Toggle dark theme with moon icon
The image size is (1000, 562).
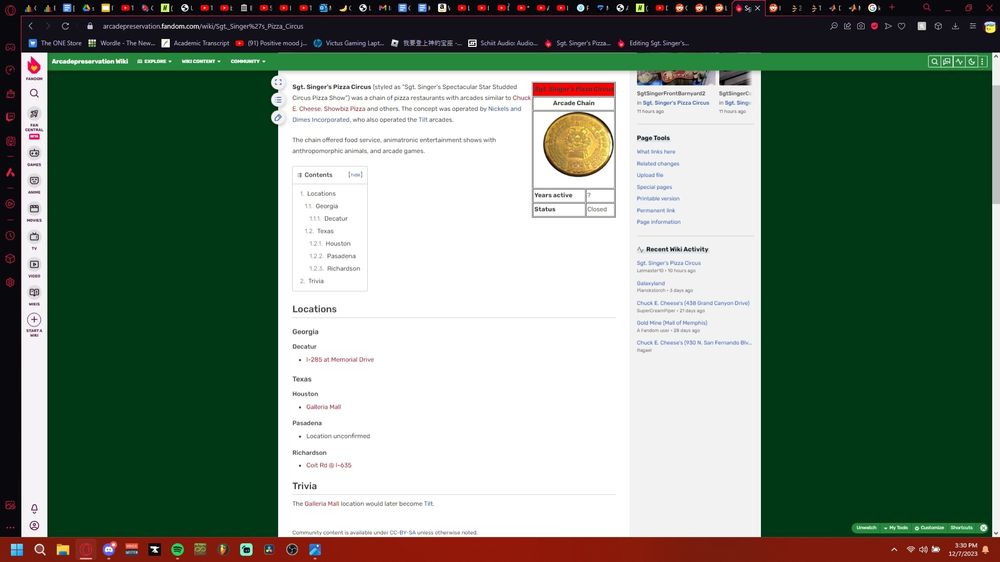pyautogui.click(x=971, y=61)
